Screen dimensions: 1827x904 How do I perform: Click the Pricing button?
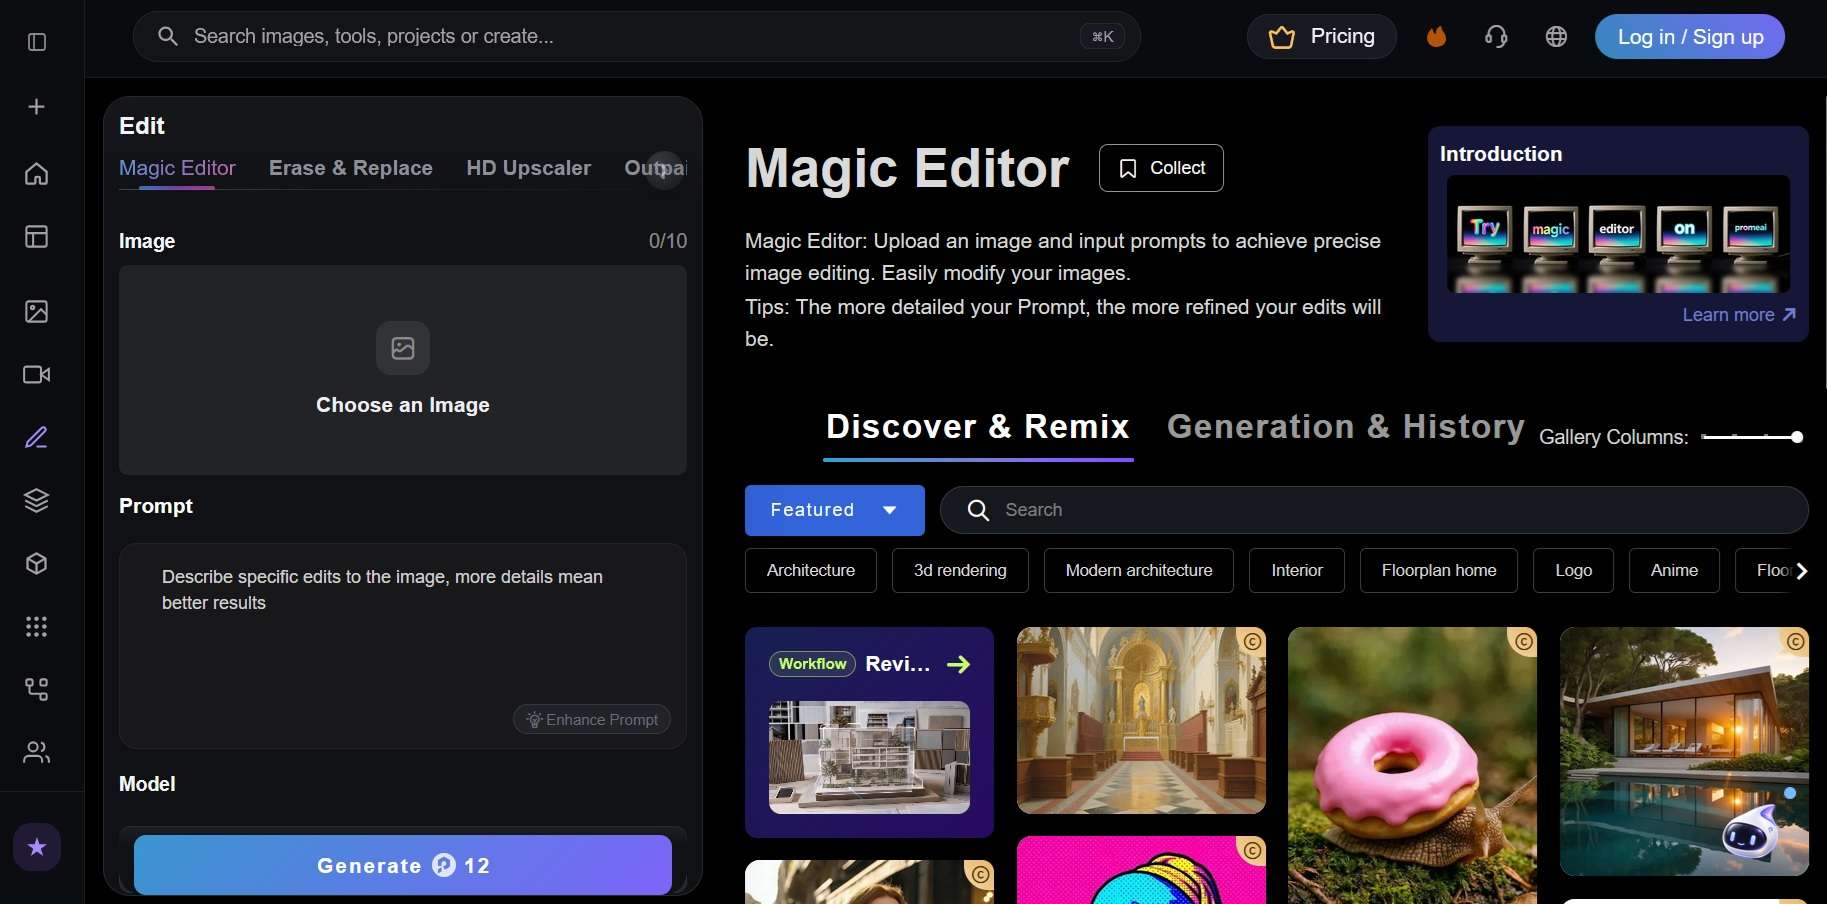point(1322,37)
